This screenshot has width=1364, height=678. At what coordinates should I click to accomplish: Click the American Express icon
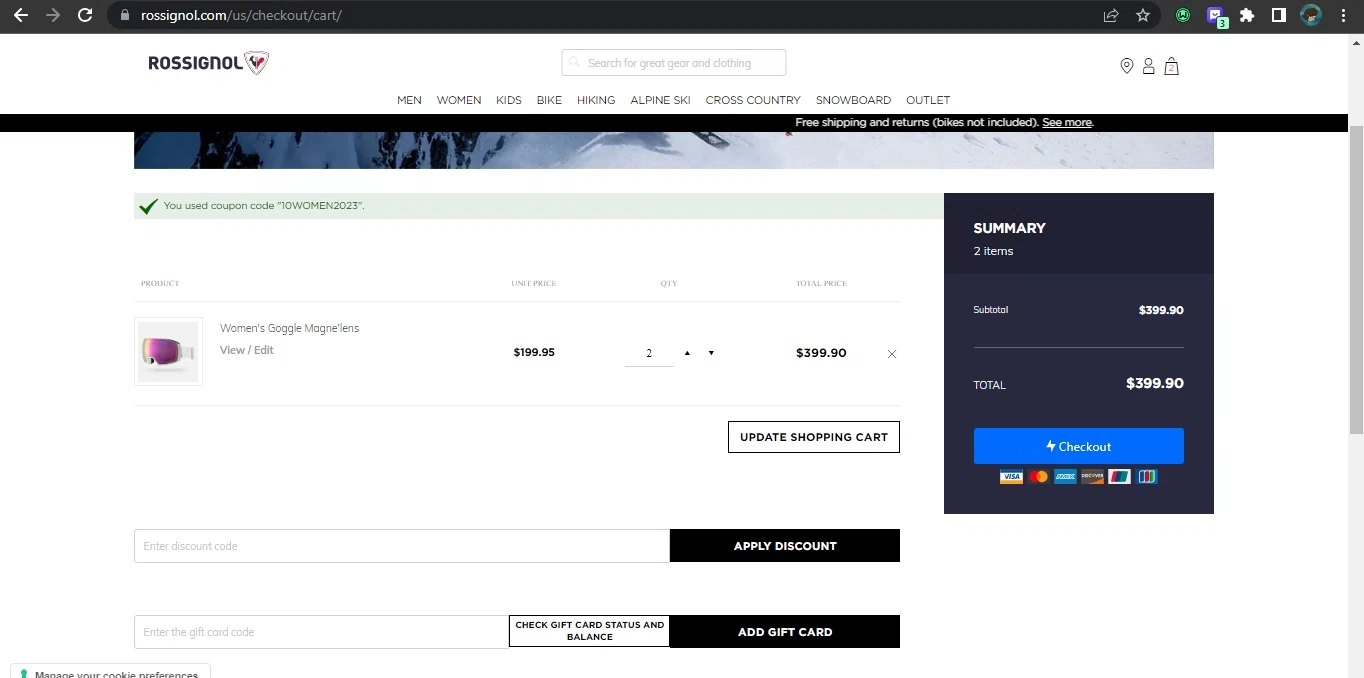coord(1065,477)
